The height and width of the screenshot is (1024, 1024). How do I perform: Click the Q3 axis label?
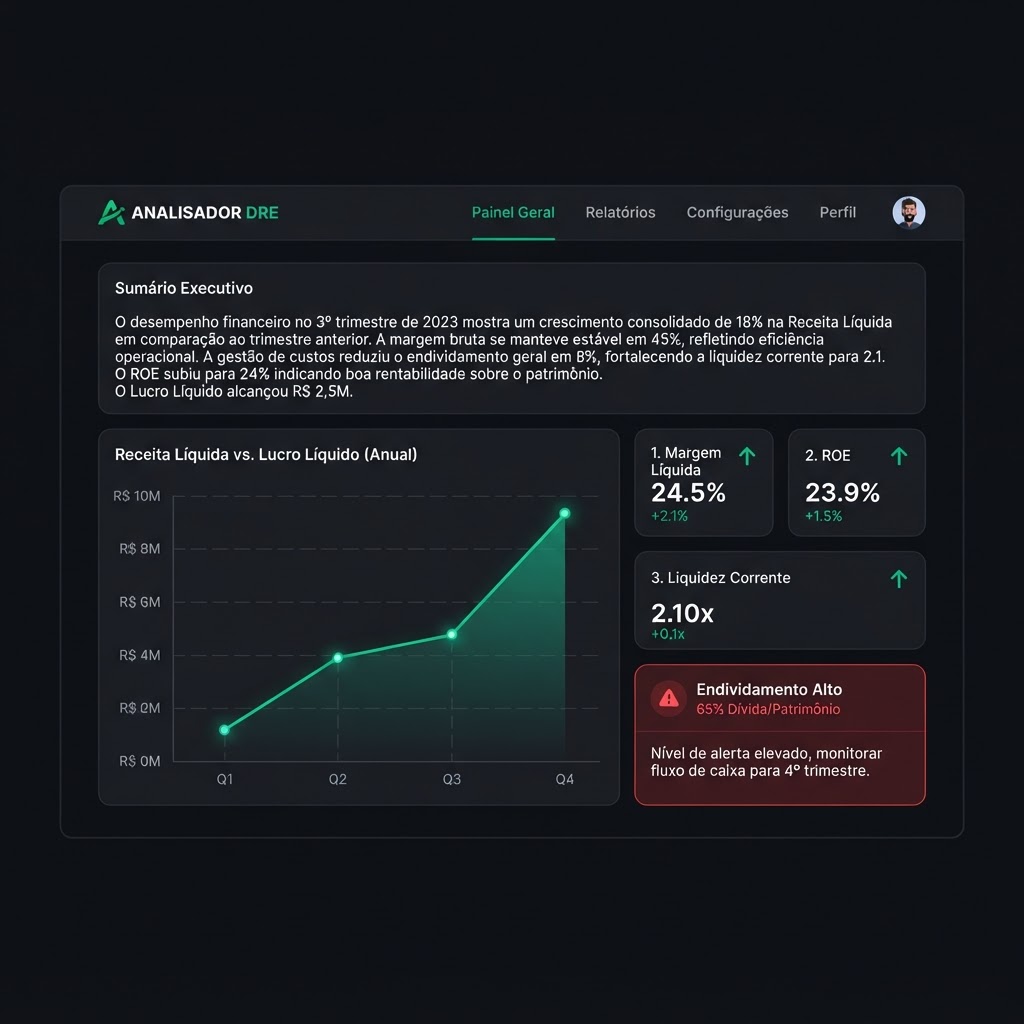point(452,779)
